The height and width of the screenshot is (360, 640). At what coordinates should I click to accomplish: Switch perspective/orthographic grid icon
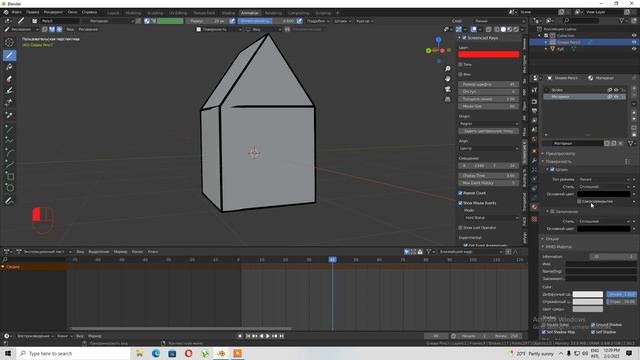pyautogui.click(x=448, y=99)
